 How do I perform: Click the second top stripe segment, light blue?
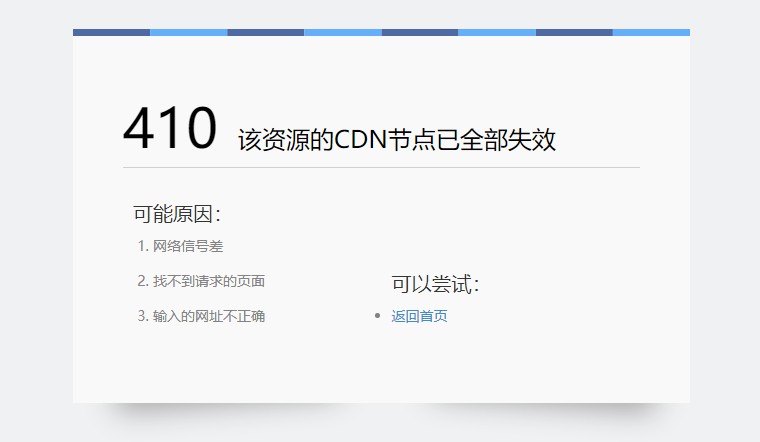point(188,32)
